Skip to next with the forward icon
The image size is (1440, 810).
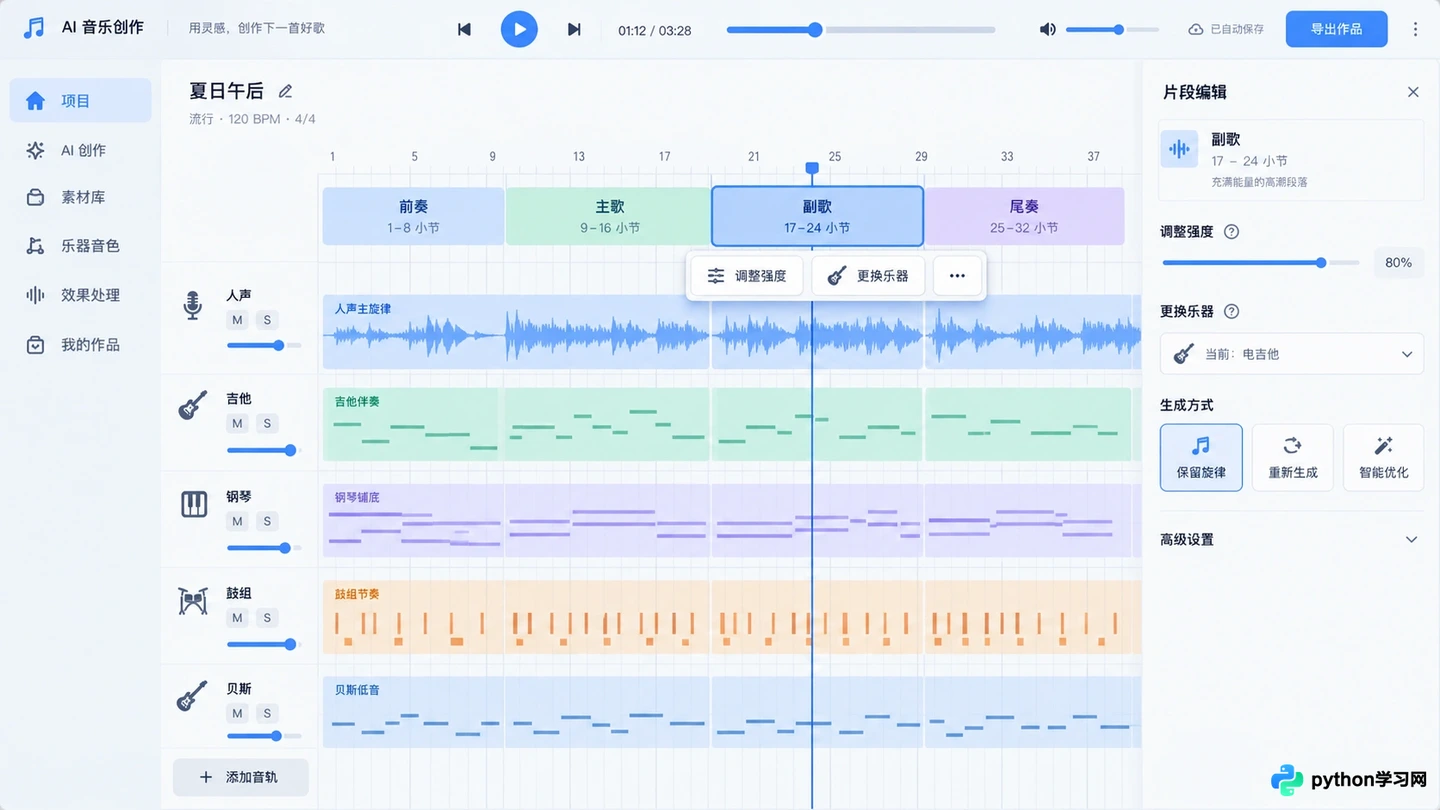[574, 30]
